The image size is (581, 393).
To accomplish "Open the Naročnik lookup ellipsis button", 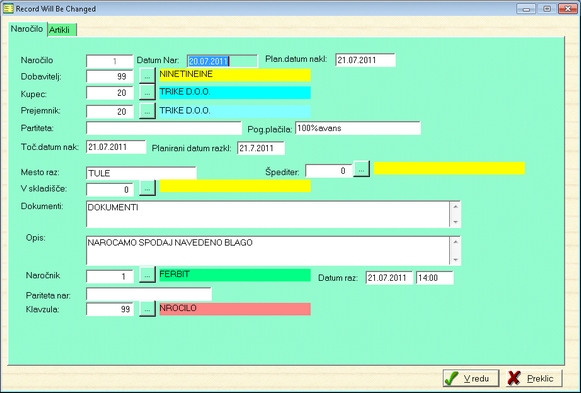I will 147,275.
